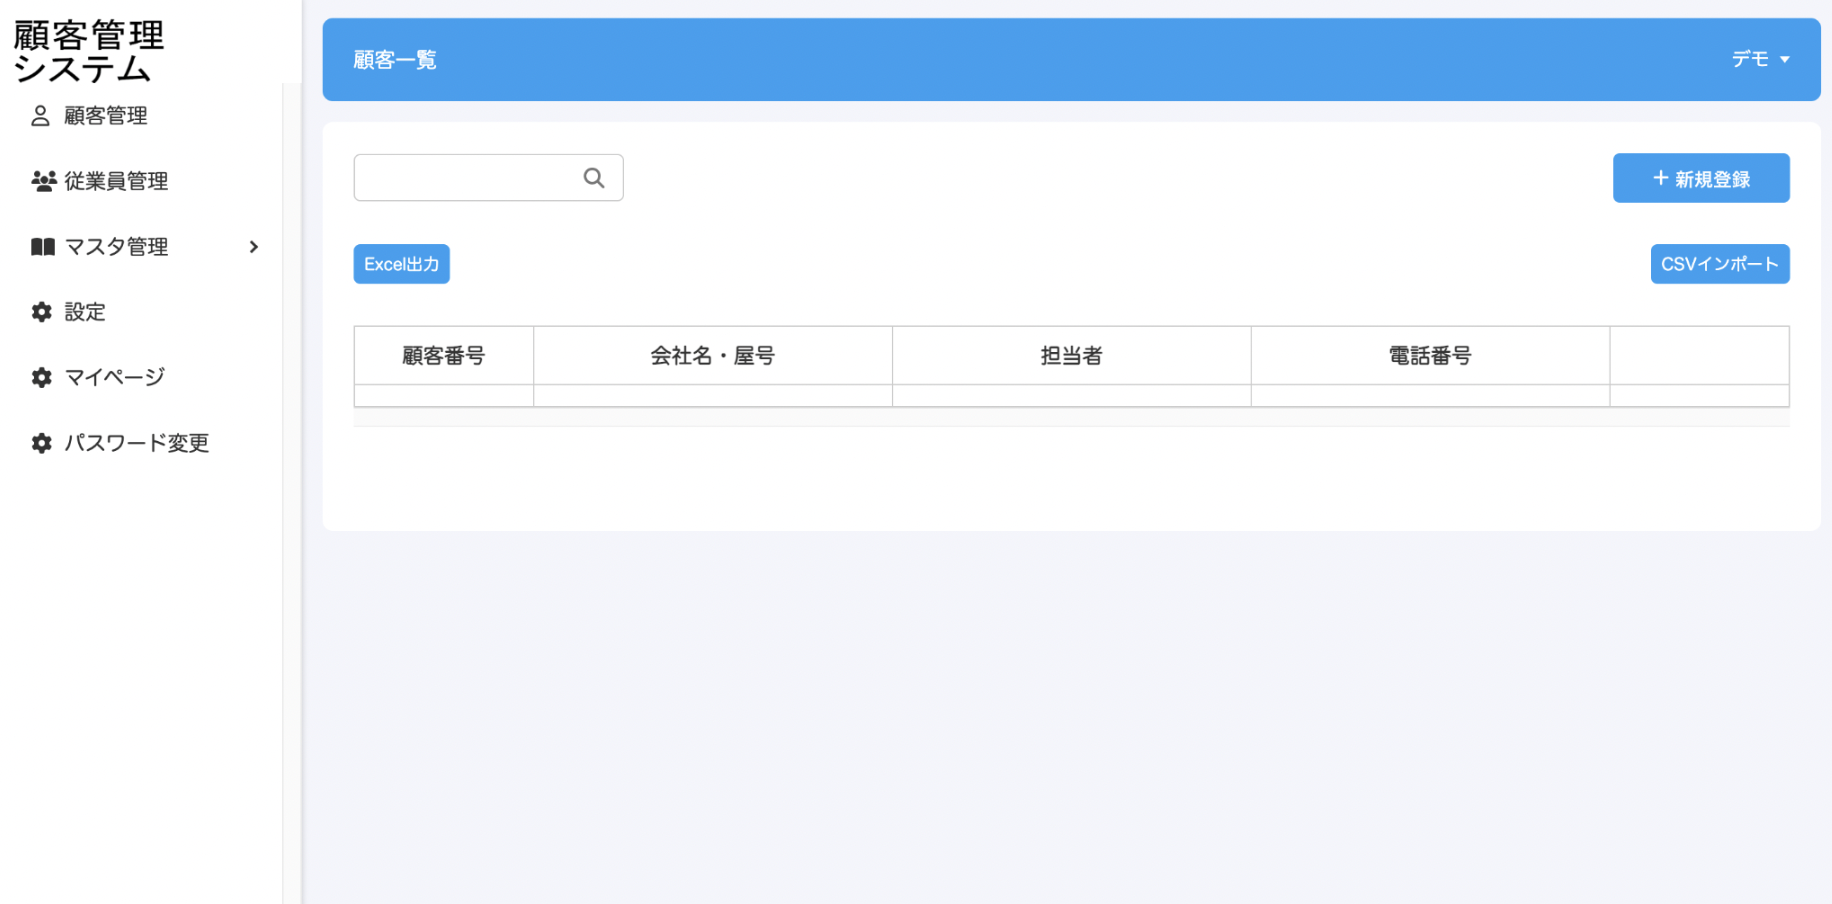Screen dimensions: 1832x904
Task: Click the gear icon beside マイページ
Action: [42, 377]
